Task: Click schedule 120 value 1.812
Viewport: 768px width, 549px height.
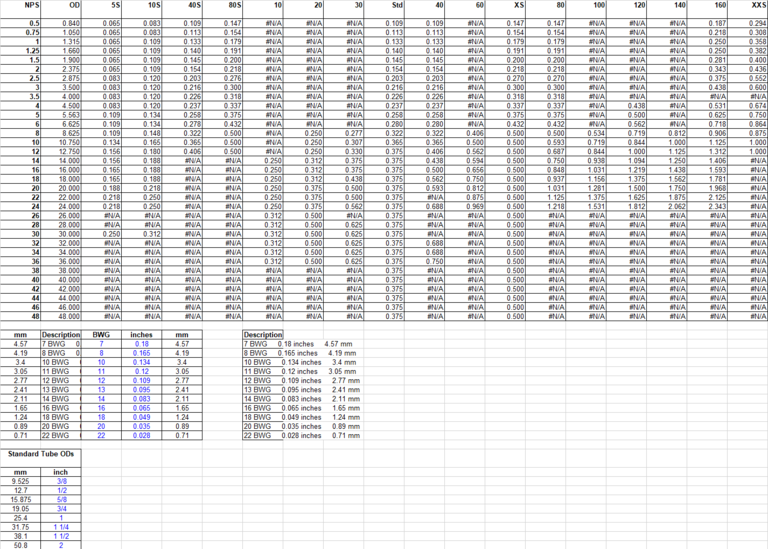Action: [x=626, y=206]
